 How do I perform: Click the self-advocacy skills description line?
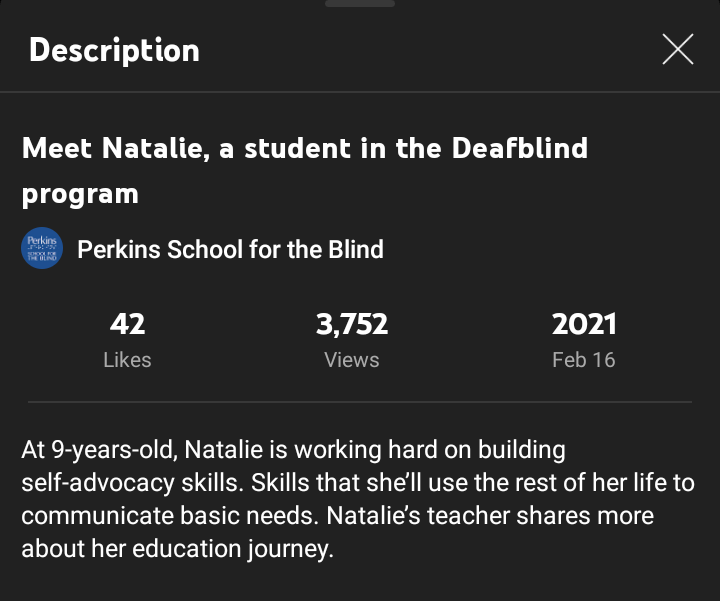coord(357,483)
